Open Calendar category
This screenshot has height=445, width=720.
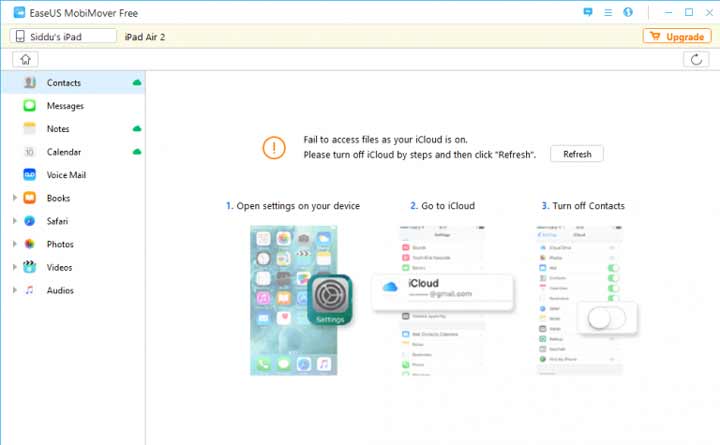(x=73, y=152)
